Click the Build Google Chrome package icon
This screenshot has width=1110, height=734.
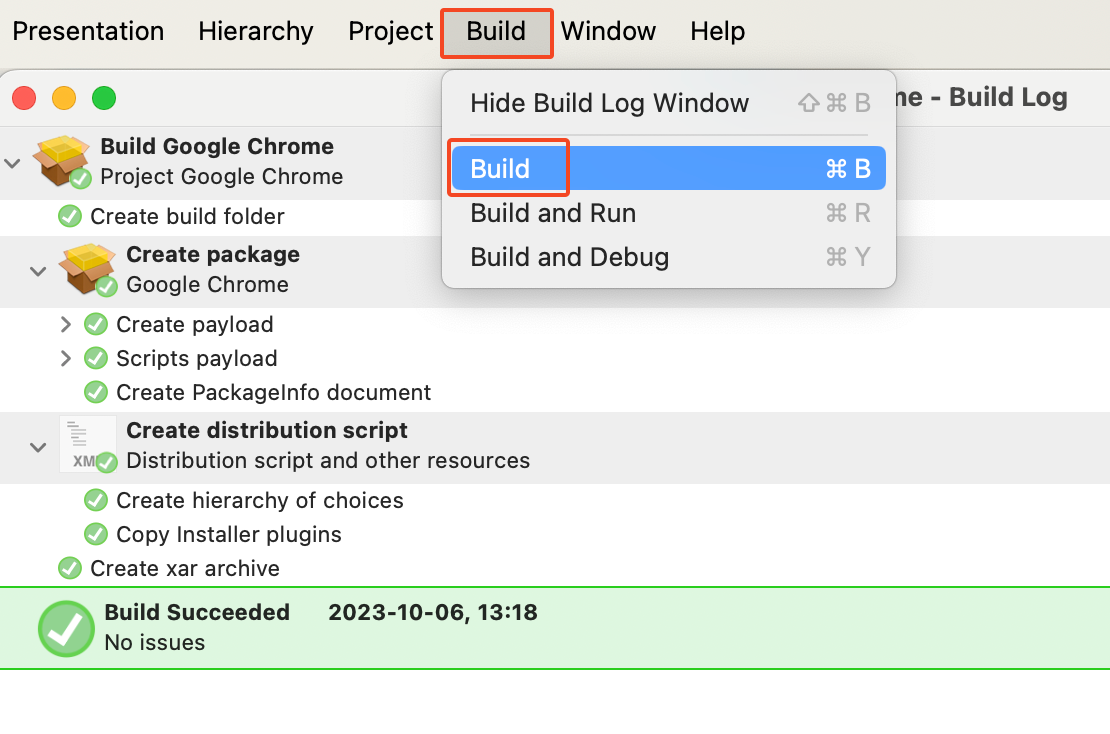(x=62, y=161)
